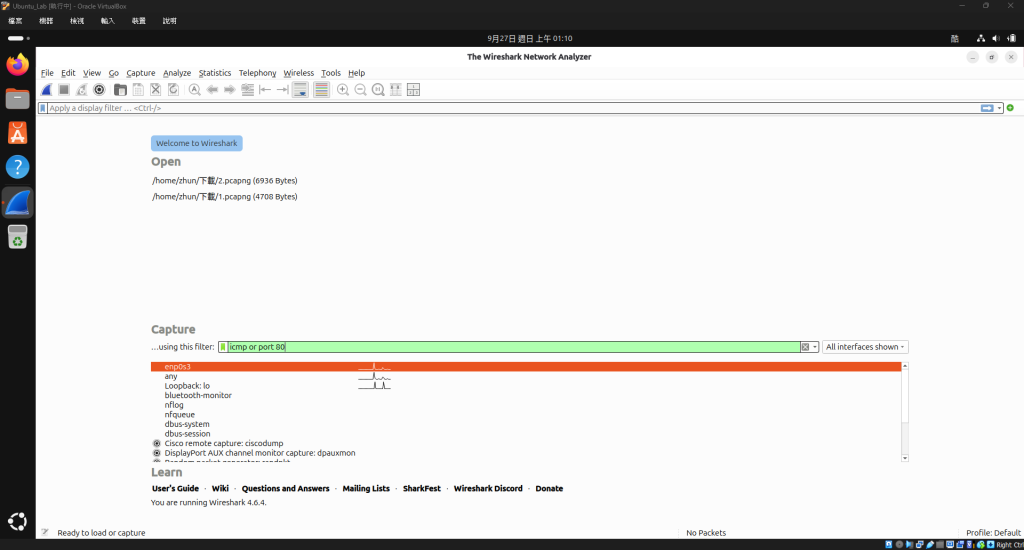Open the Statistics menu
The image size is (1024, 550).
[x=215, y=73]
